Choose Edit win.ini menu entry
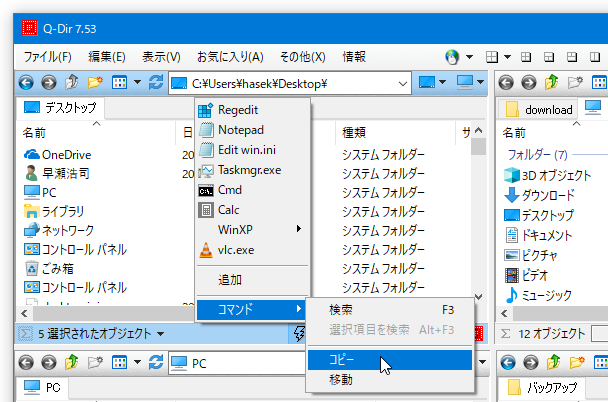Screen dimensions: 608x402 pos(254,150)
